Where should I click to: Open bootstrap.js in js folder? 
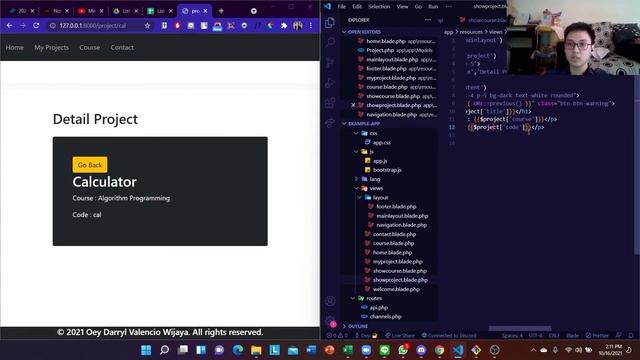387,170
